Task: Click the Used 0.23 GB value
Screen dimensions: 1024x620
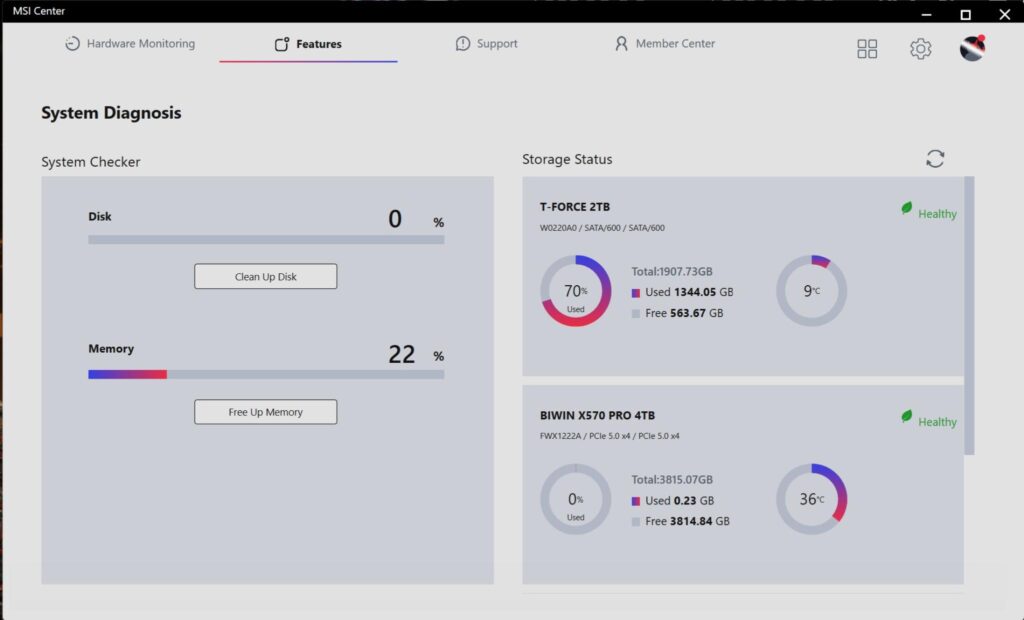Action: point(679,500)
